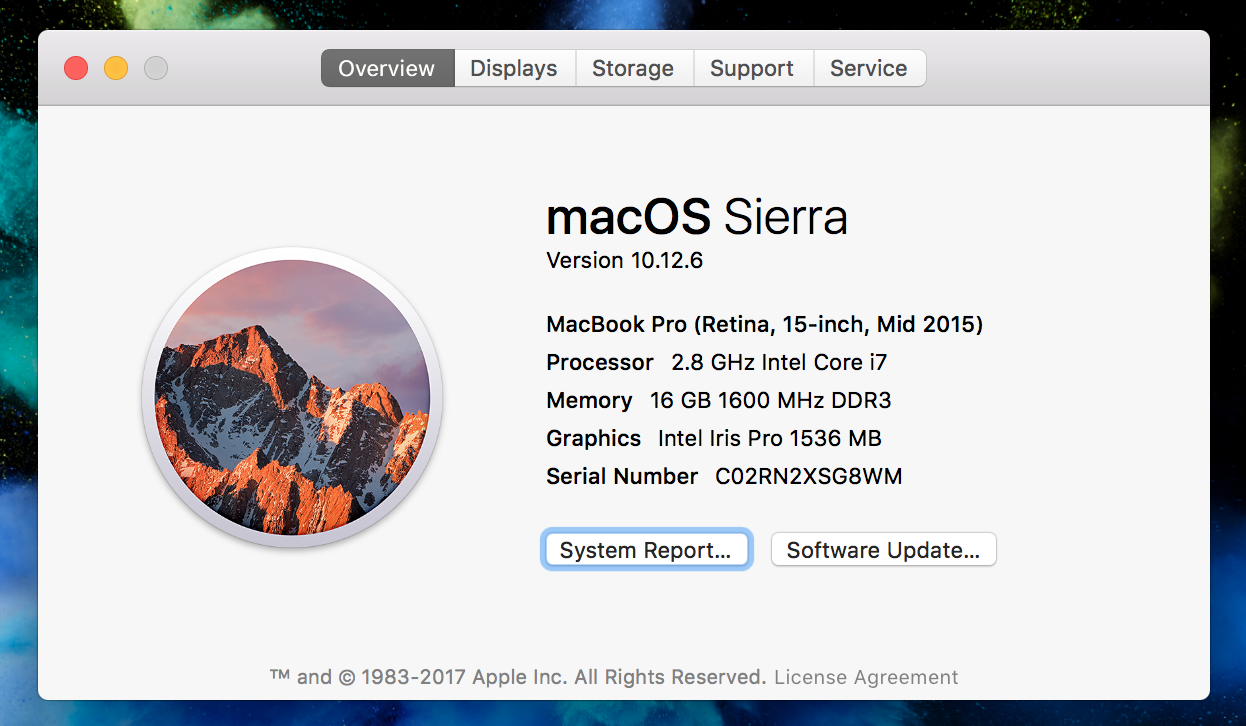Viewport: 1246px width, 726px height.
Task: Click the disabled gray zoom button
Action: pos(156,68)
